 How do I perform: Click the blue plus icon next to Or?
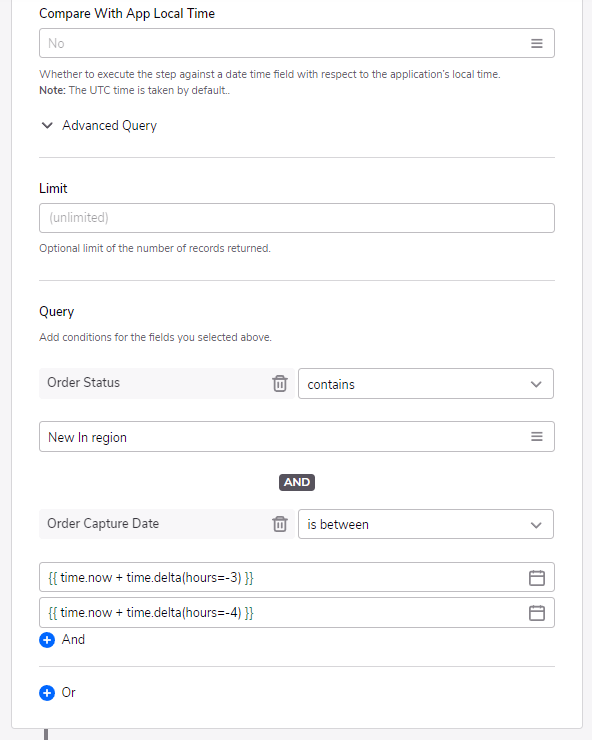(47, 693)
